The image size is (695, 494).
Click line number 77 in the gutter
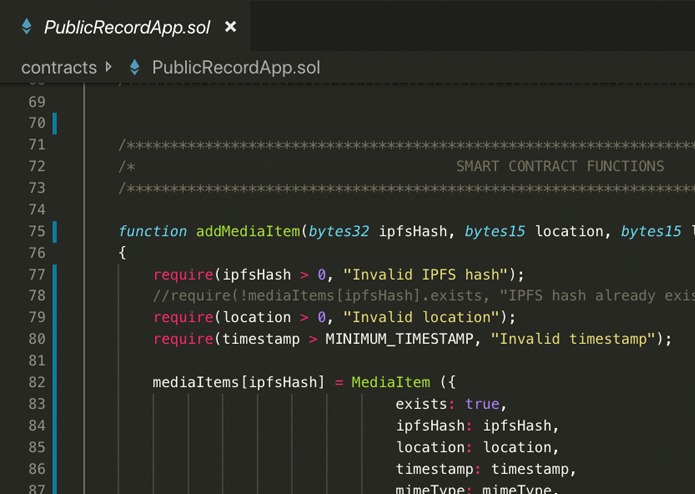(x=37, y=275)
